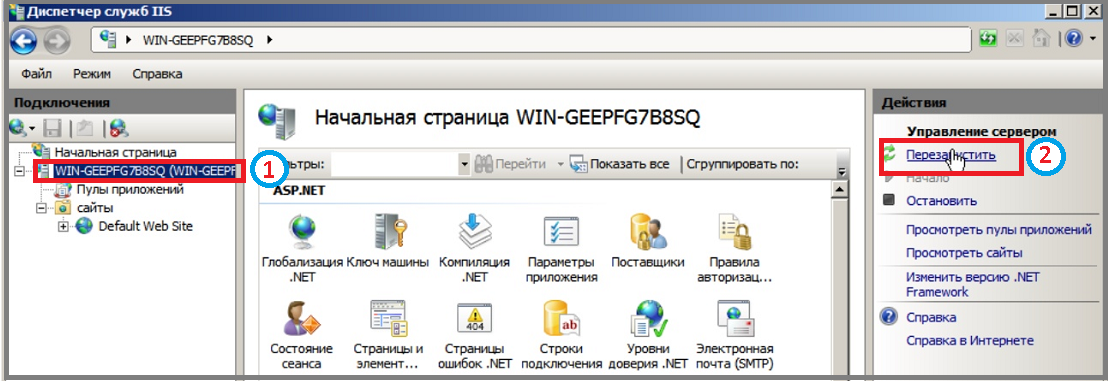Screen dimensions: 1108x381
Task: Click Просмотреть пулы приложений link
Action: (998, 230)
